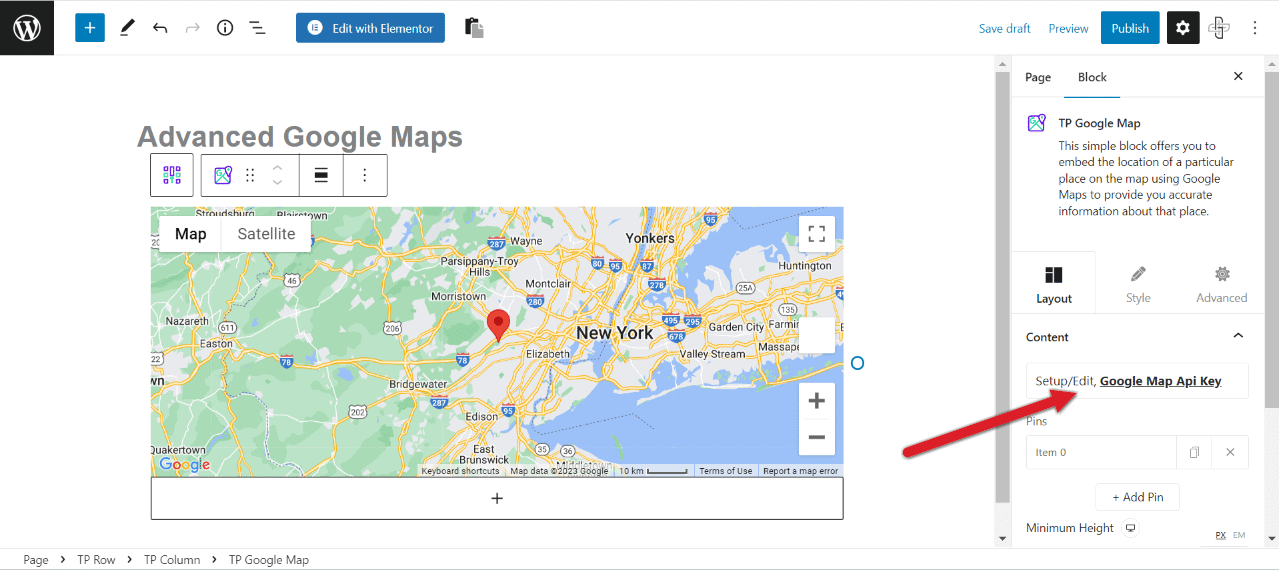The image size is (1279, 570).
Task: Open the Google logo link on the map
Action: click(x=185, y=464)
